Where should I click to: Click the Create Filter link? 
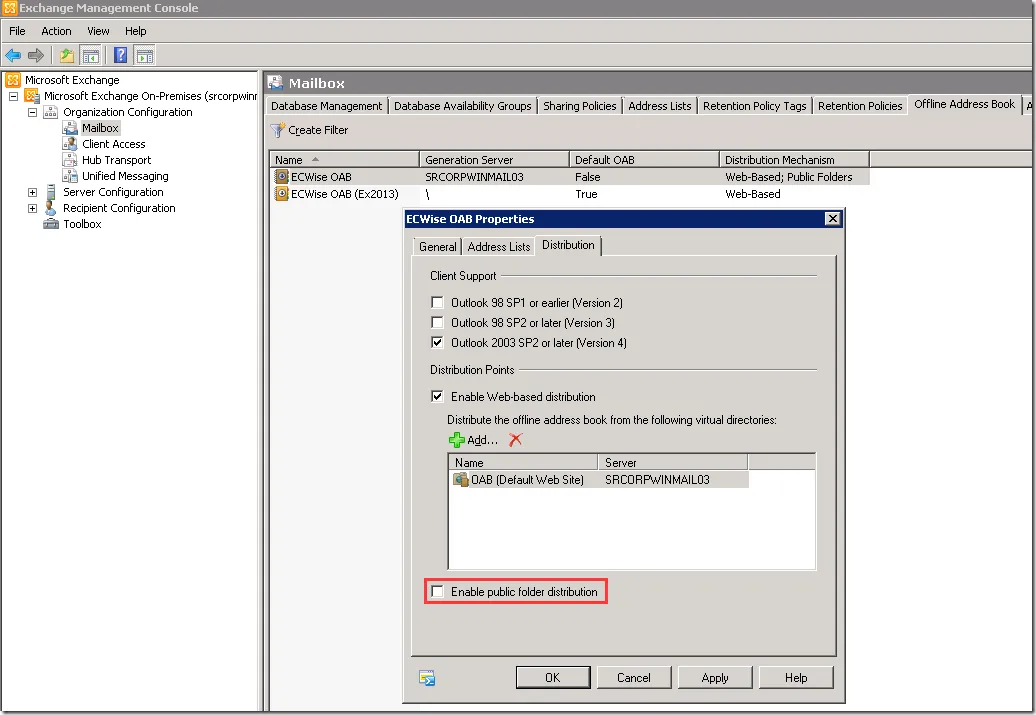(x=318, y=130)
